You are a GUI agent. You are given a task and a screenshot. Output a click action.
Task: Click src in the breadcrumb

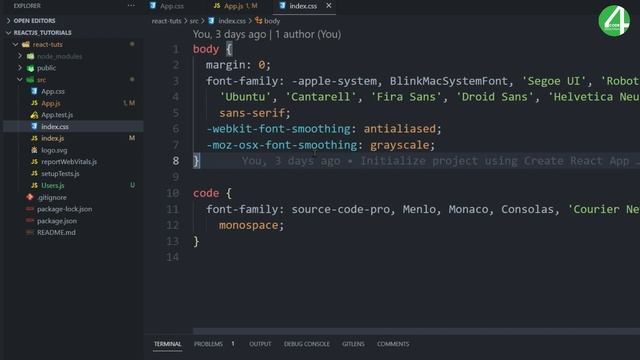[194, 21]
